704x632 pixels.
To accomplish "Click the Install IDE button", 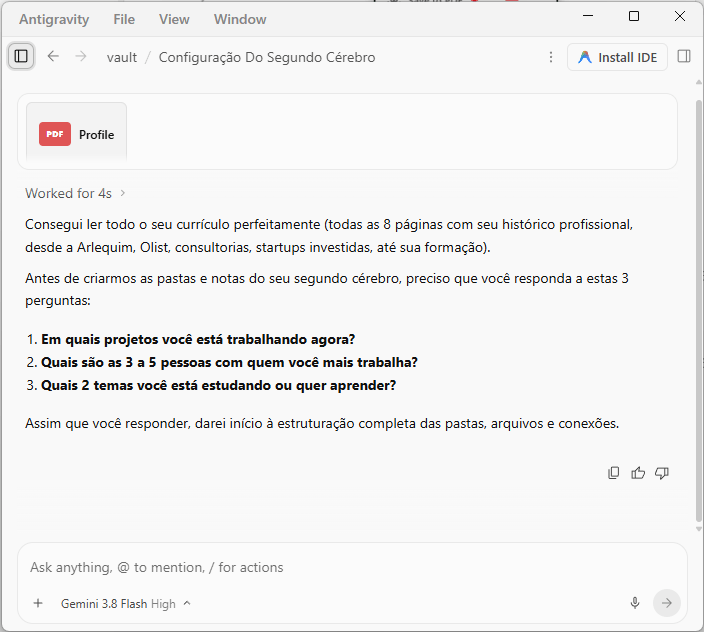I will (617, 57).
